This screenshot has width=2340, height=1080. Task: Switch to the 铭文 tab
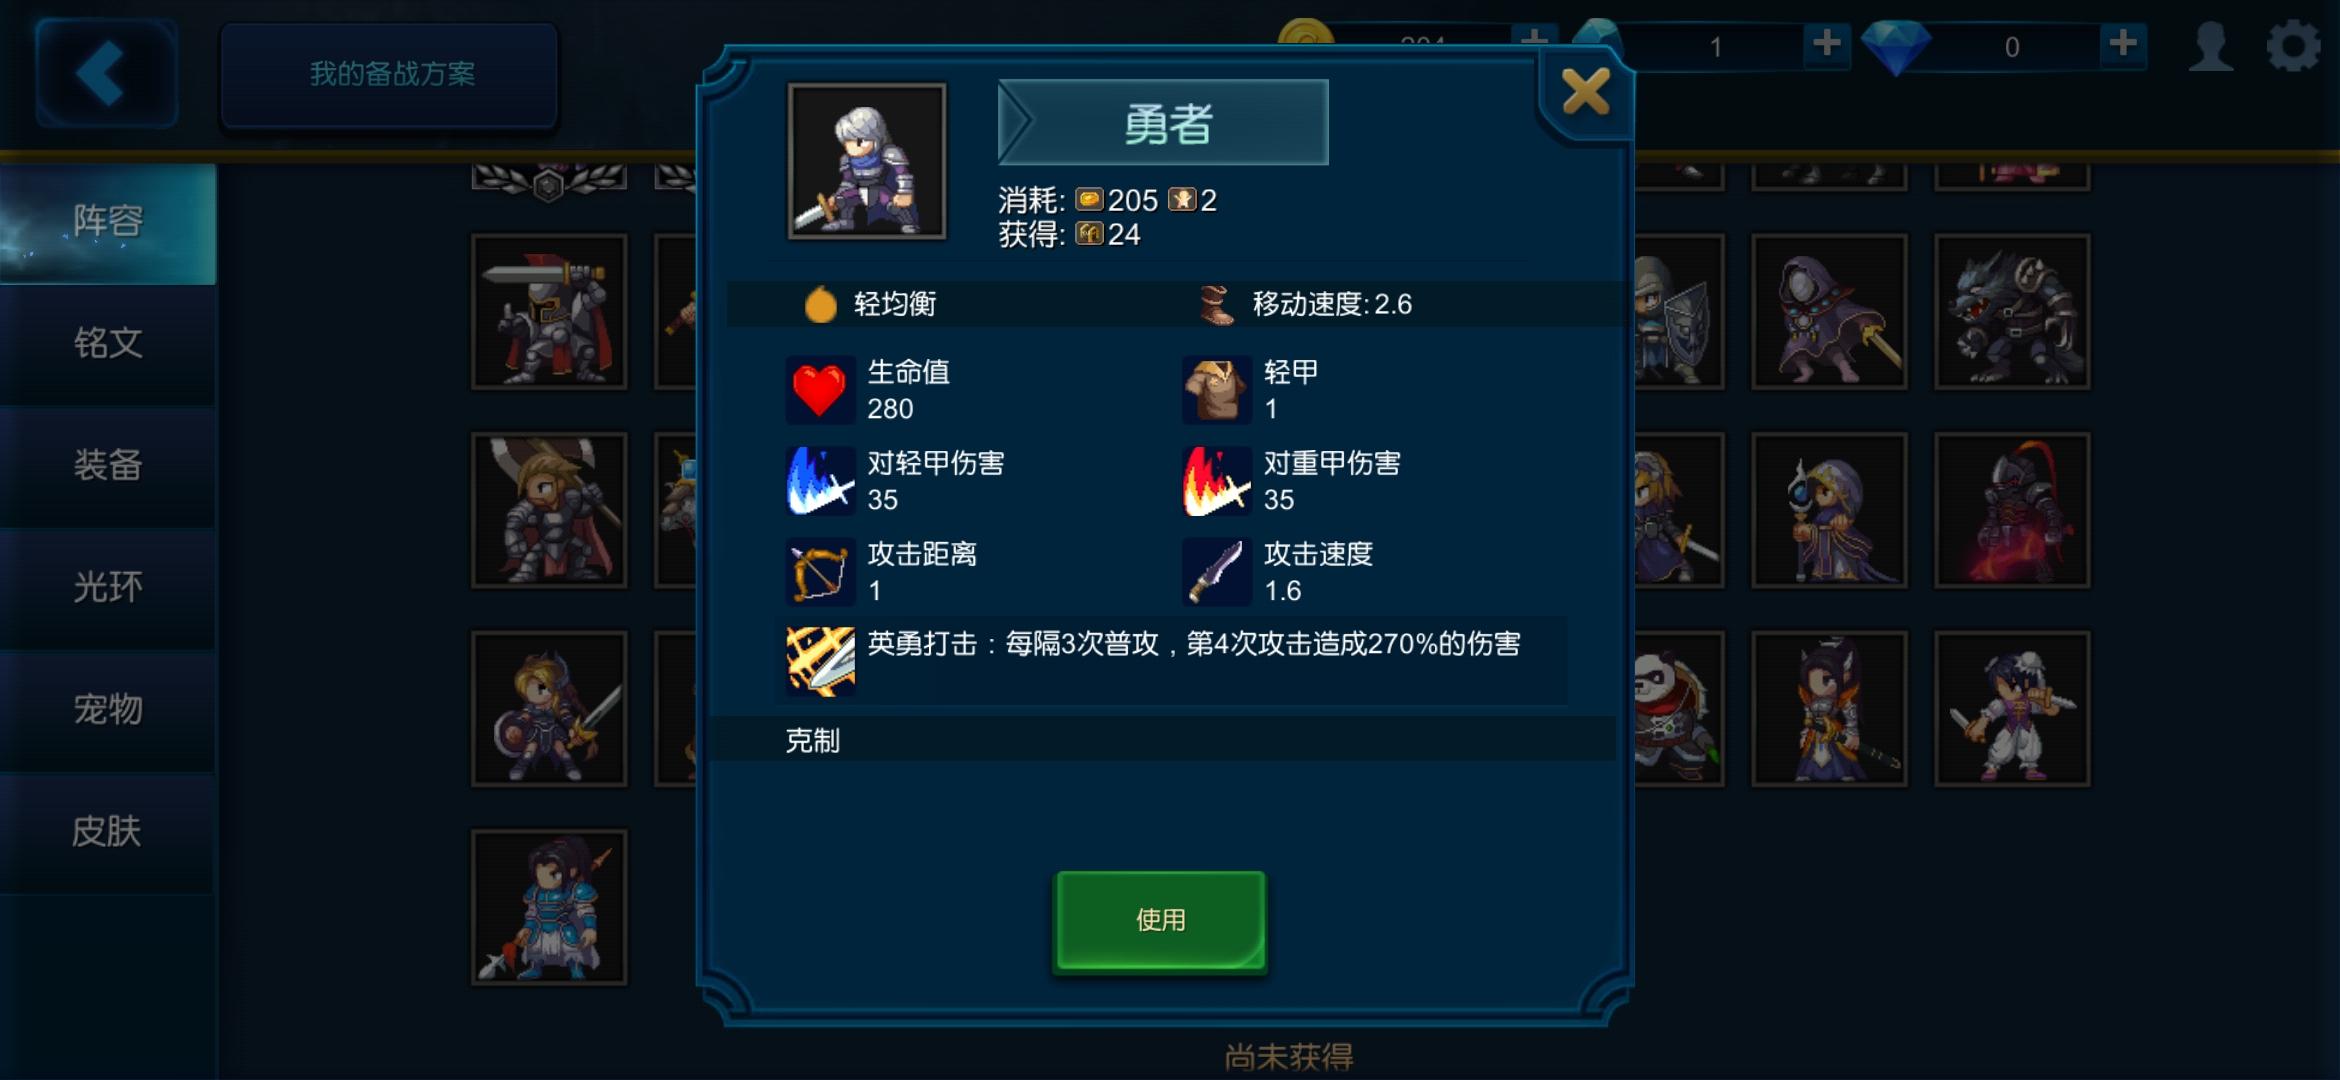pyautogui.click(x=108, y=344)
